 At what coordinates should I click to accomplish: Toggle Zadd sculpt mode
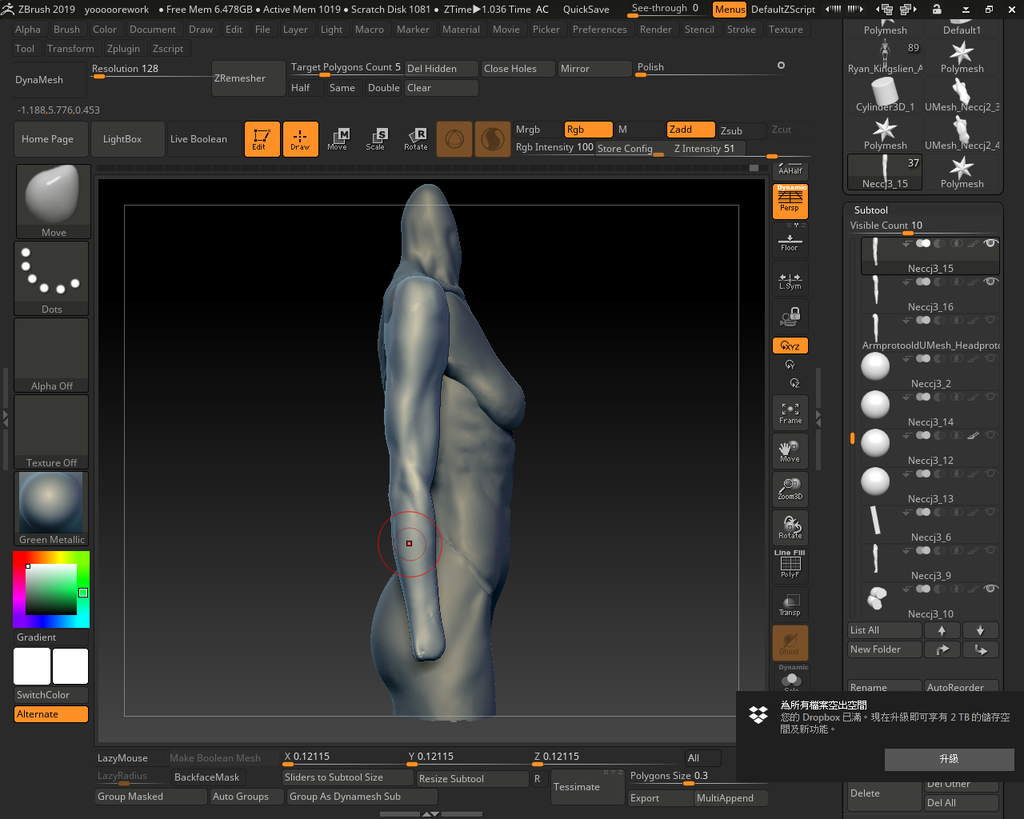coord(690,129)
